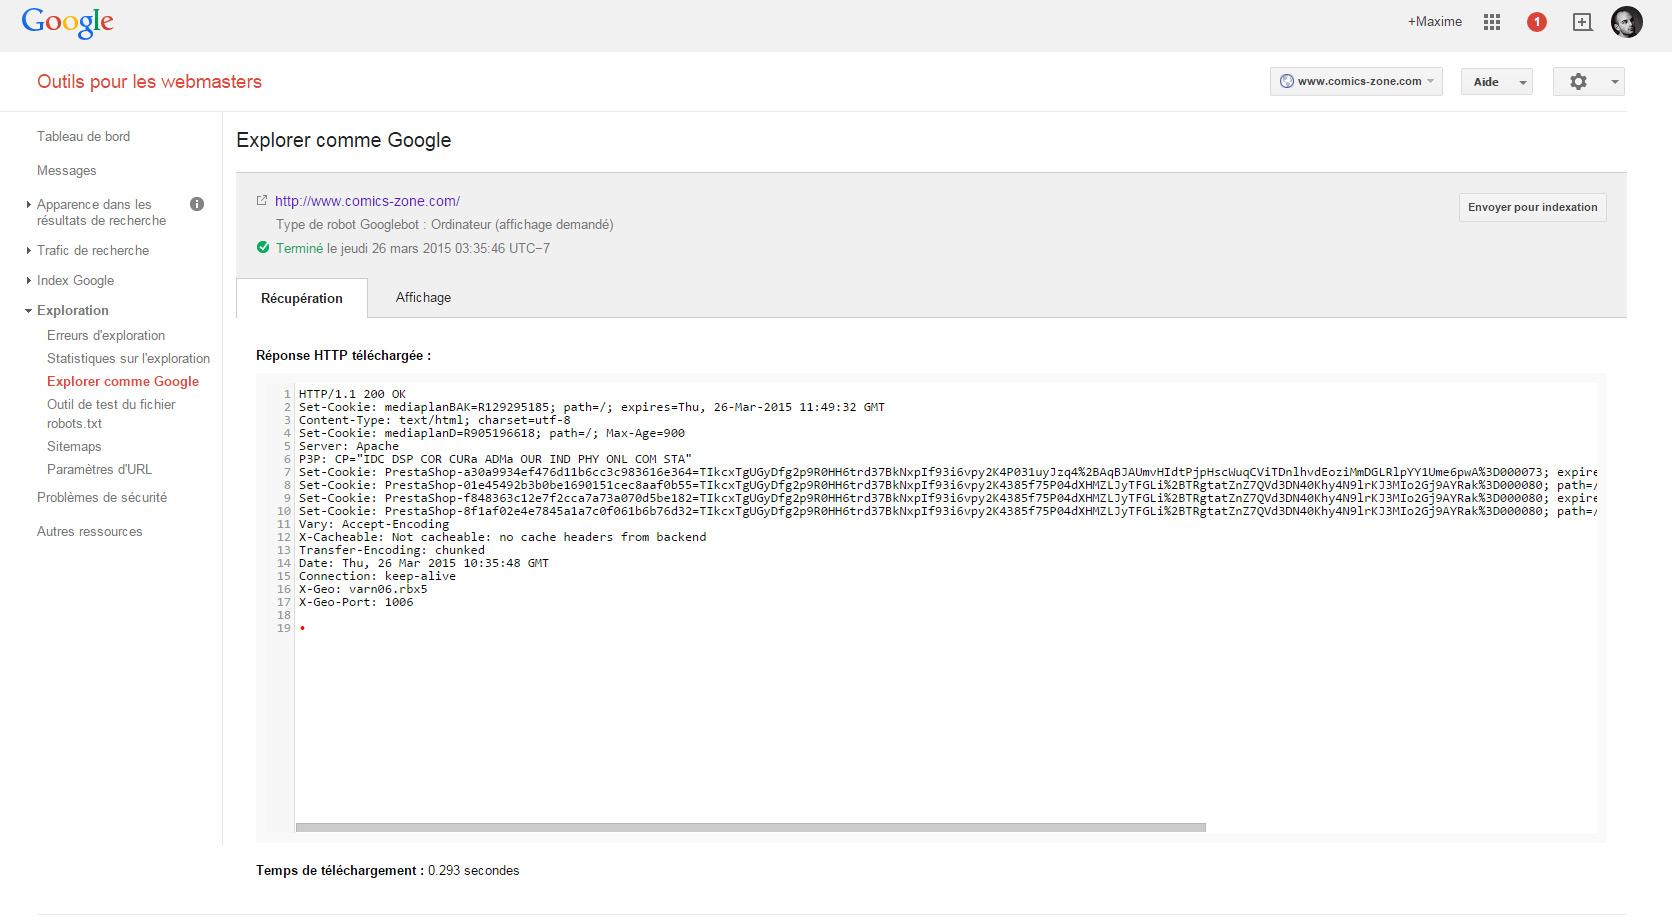Click the info icon beside Apparence dans les résultats

click(x=197, y=204)
